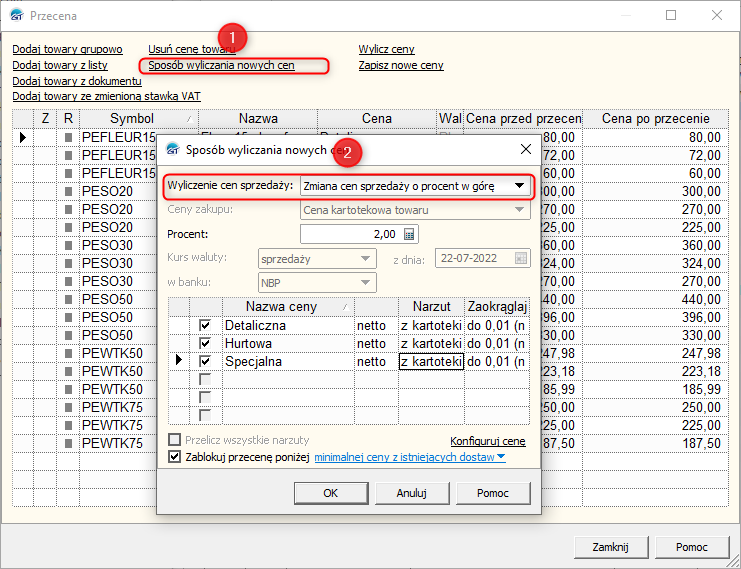The image size is (741, 569).
Task: Select Cena po przecenie value 185,99
Action: [x=655, y=389]
